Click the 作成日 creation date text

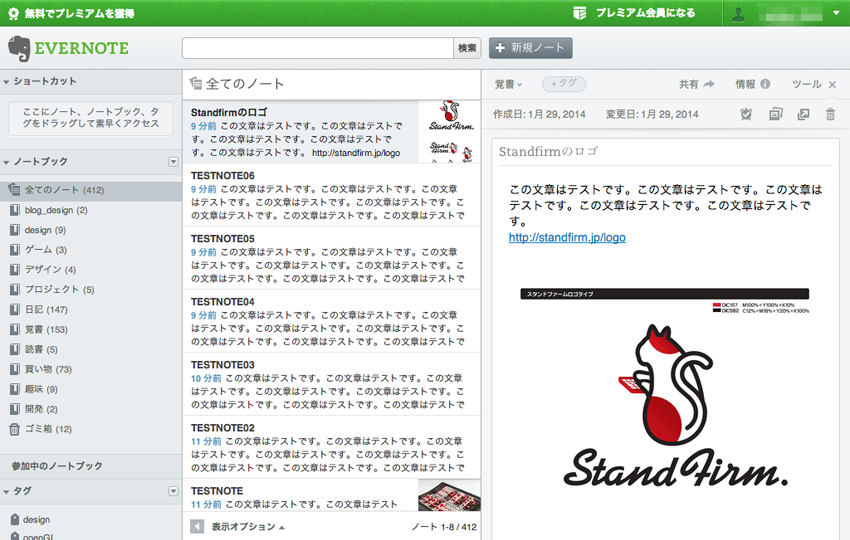click(x=539, y=114)
